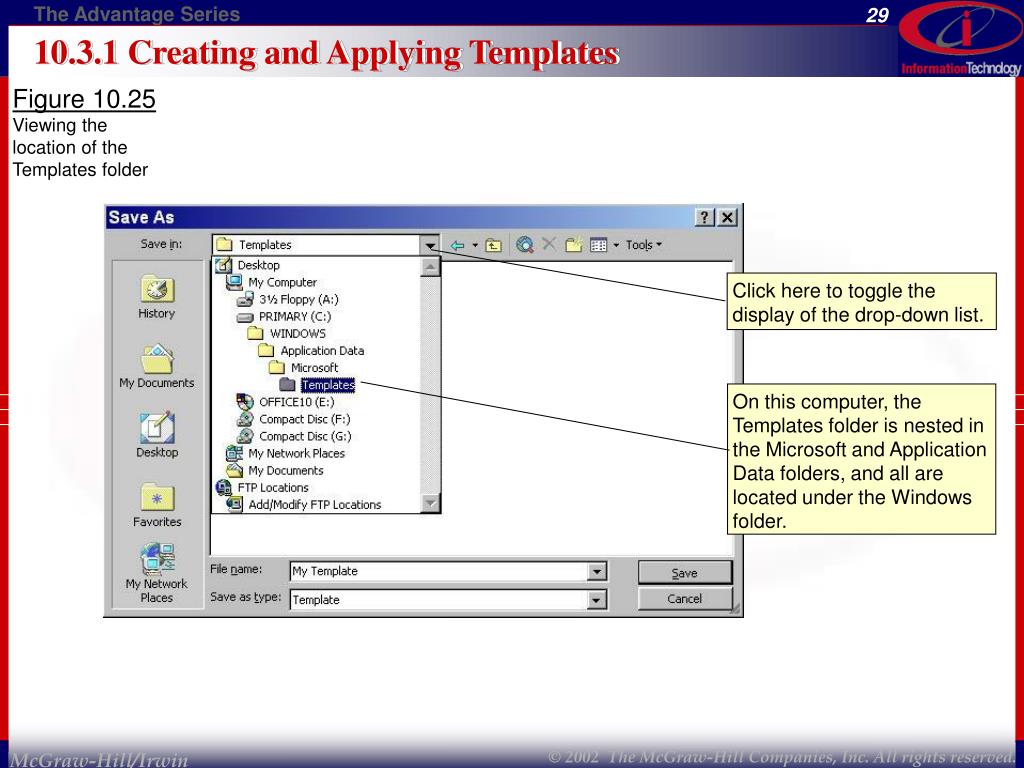Image resolution: width=1024 pixels, height=768 pixels.
Task: Click the Views toolbar icon
Action: pos(598,246)
